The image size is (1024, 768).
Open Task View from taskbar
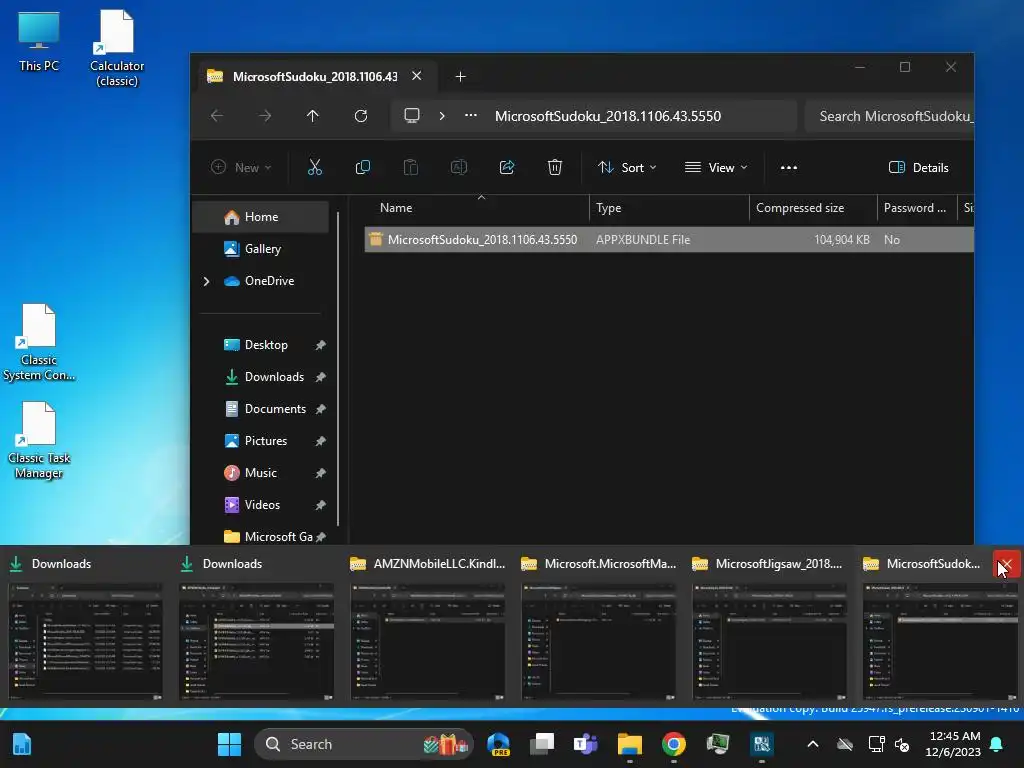(x=542, y=744)
